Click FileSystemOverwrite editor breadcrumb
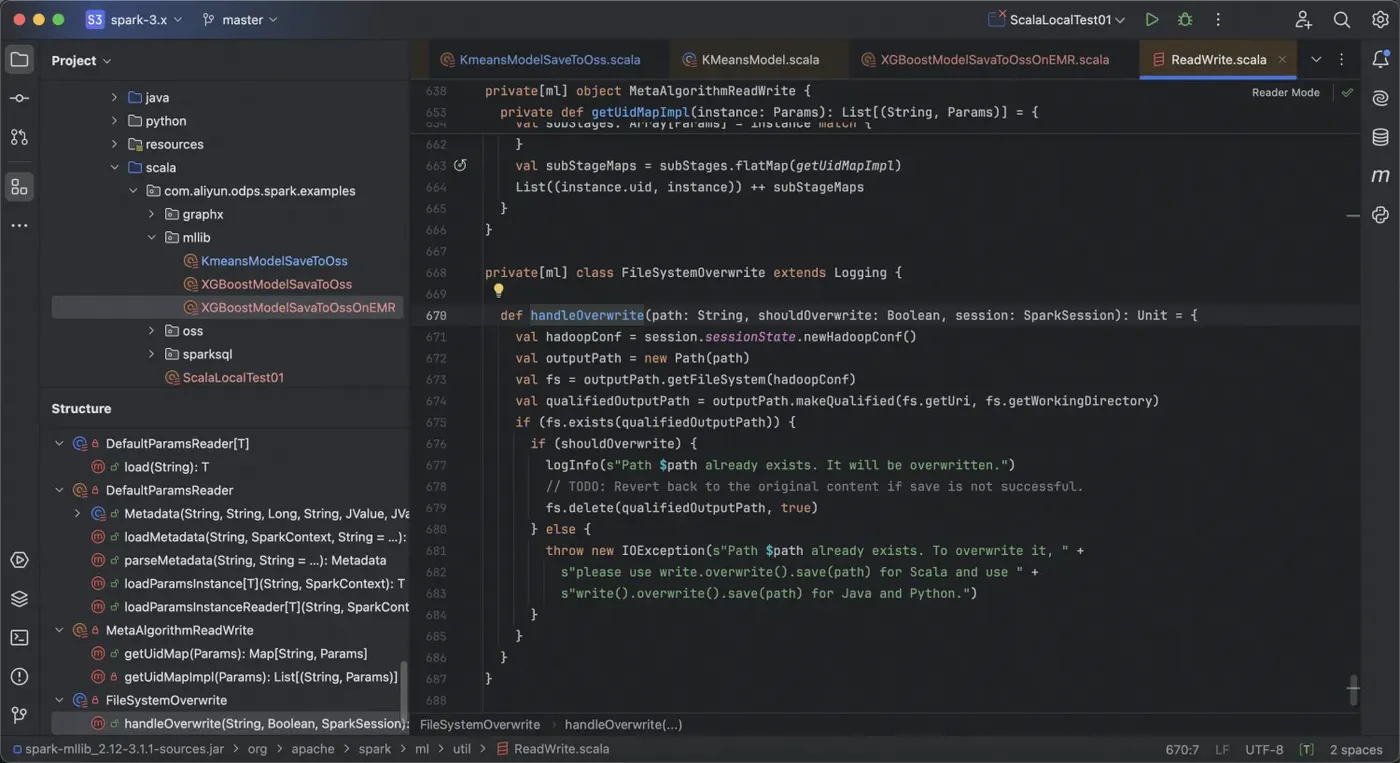Image resolution: width=1400 pixels, height=763 pixels. [480, 725]
